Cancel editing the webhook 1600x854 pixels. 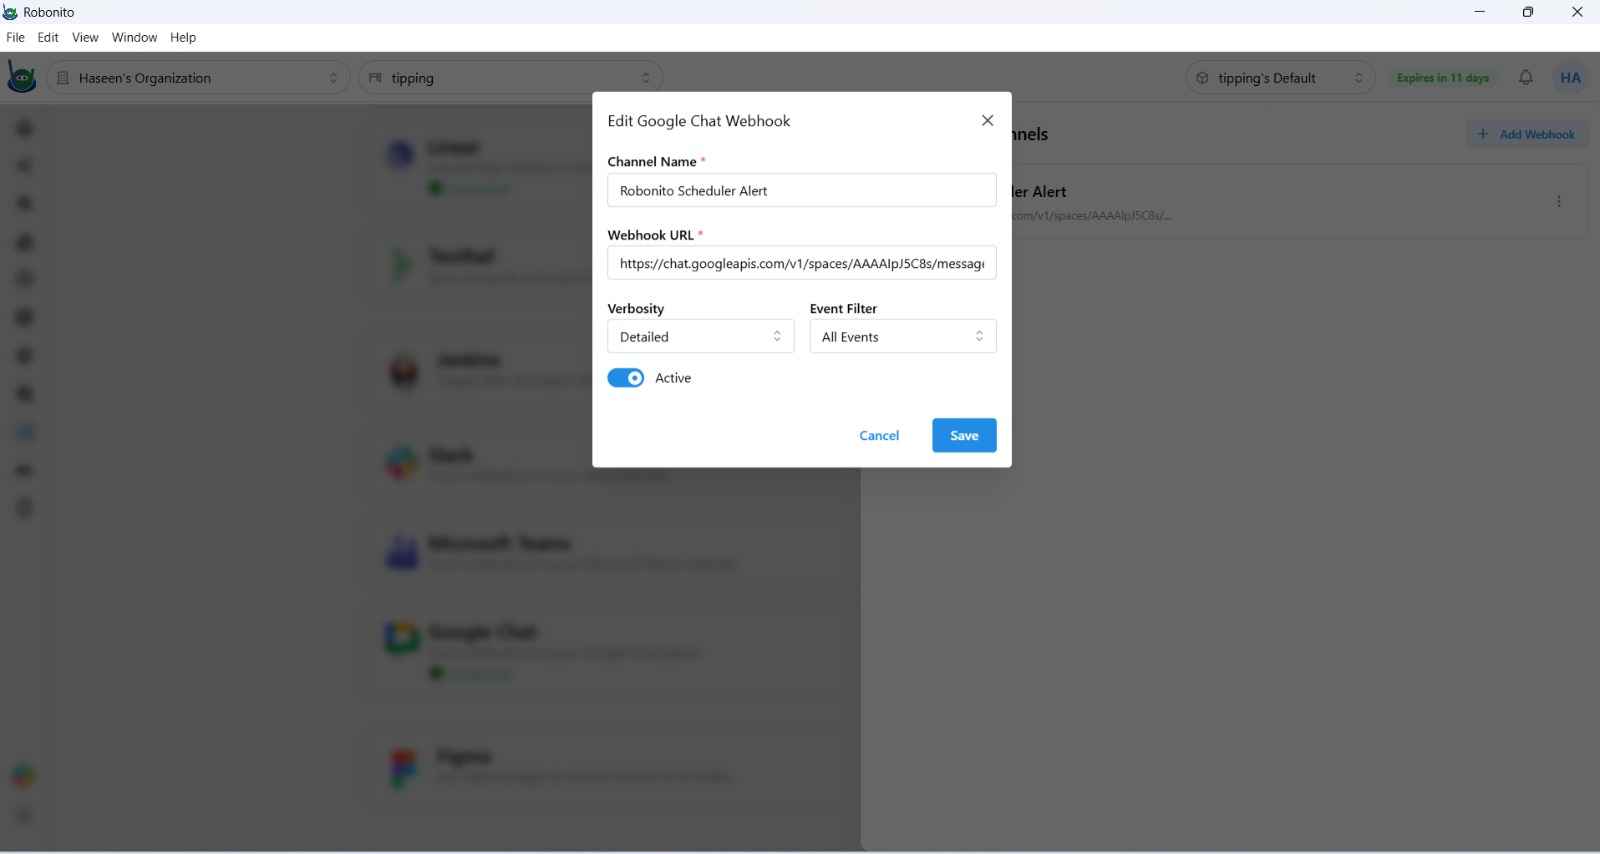[879, 435]
